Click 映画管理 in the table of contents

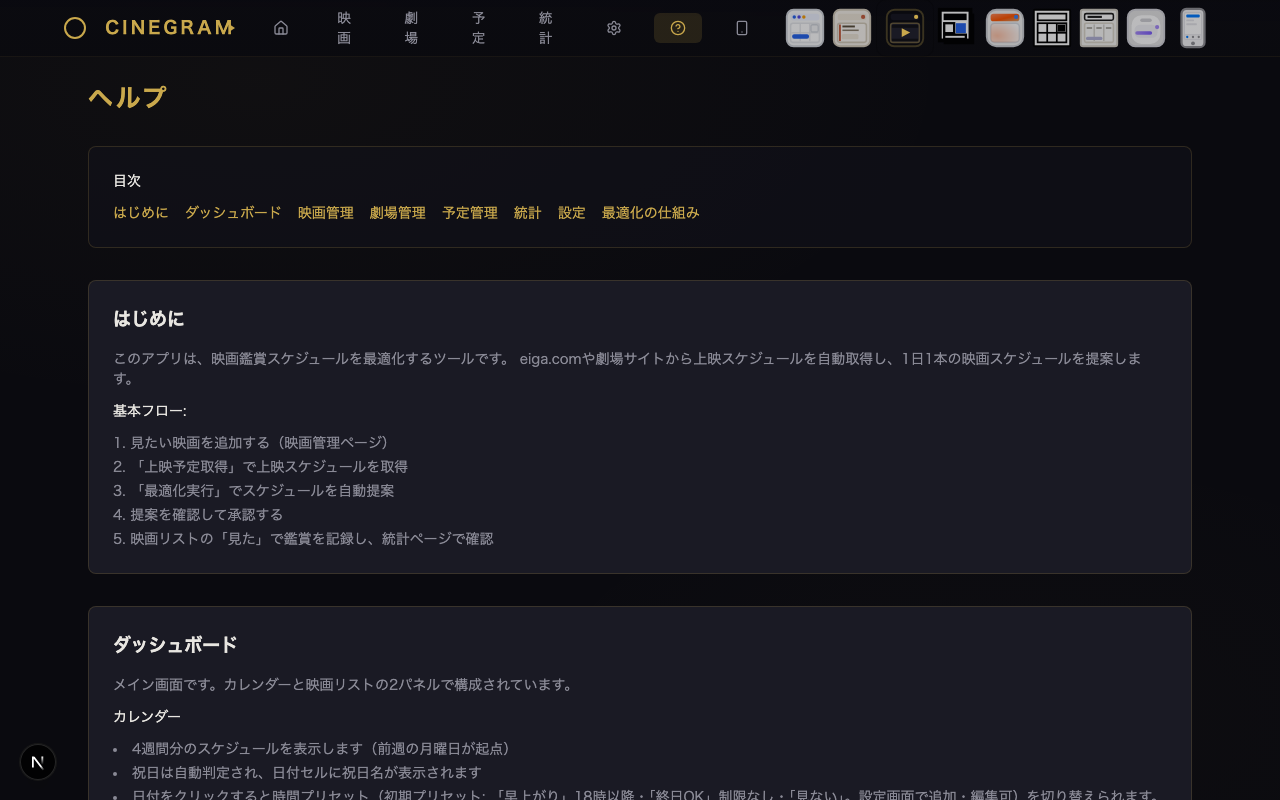click(326, 213)
